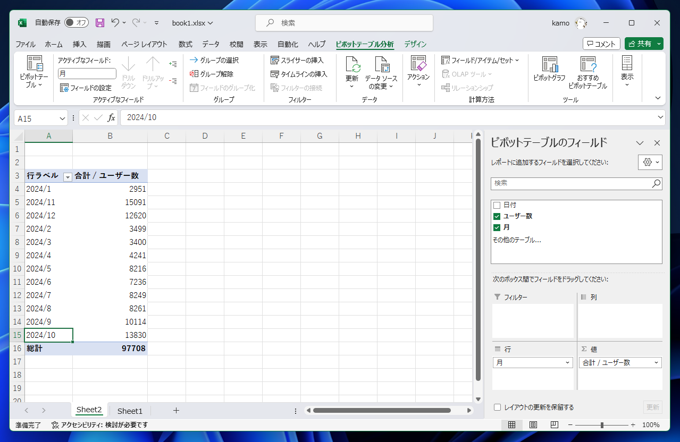Check the 日付 field checkbox
The width and height of the screenshot is (680, 442).
497,205
